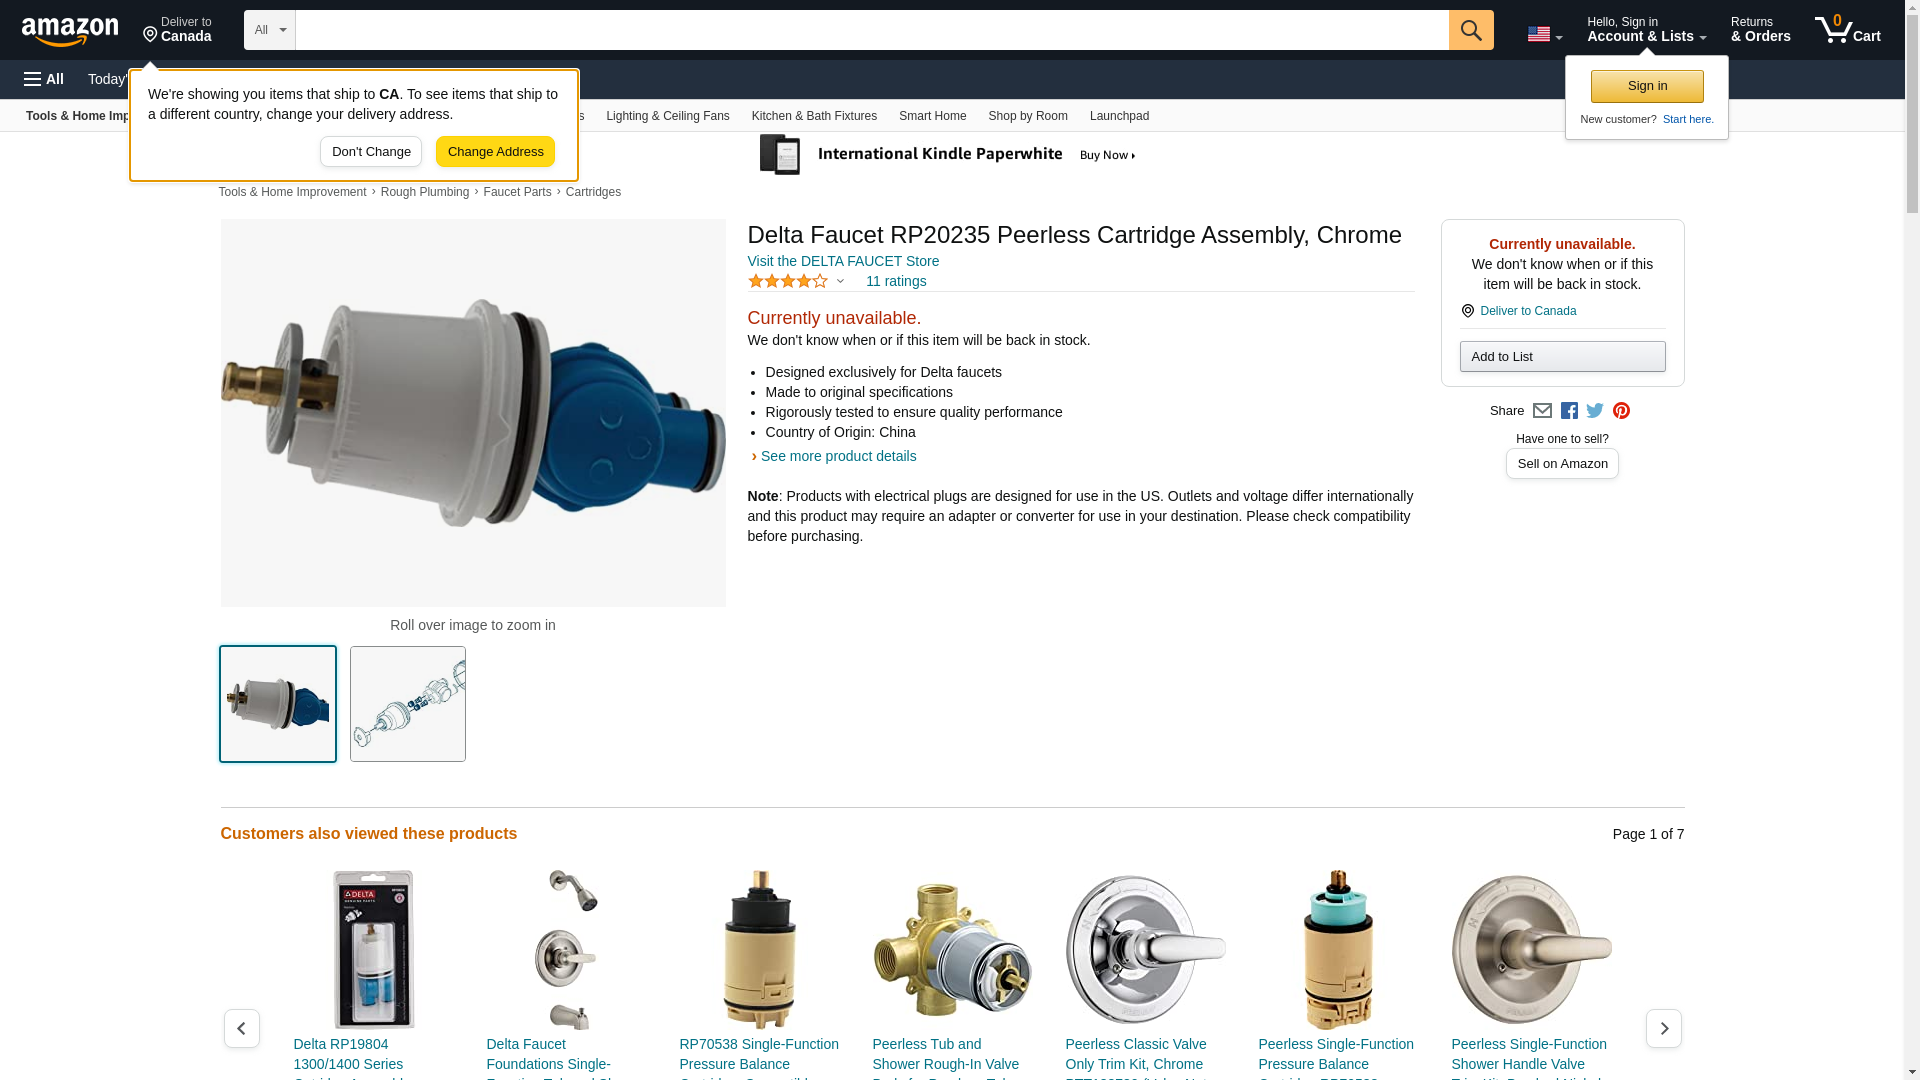Open the country flag language dropdown

pos(1544,34)
